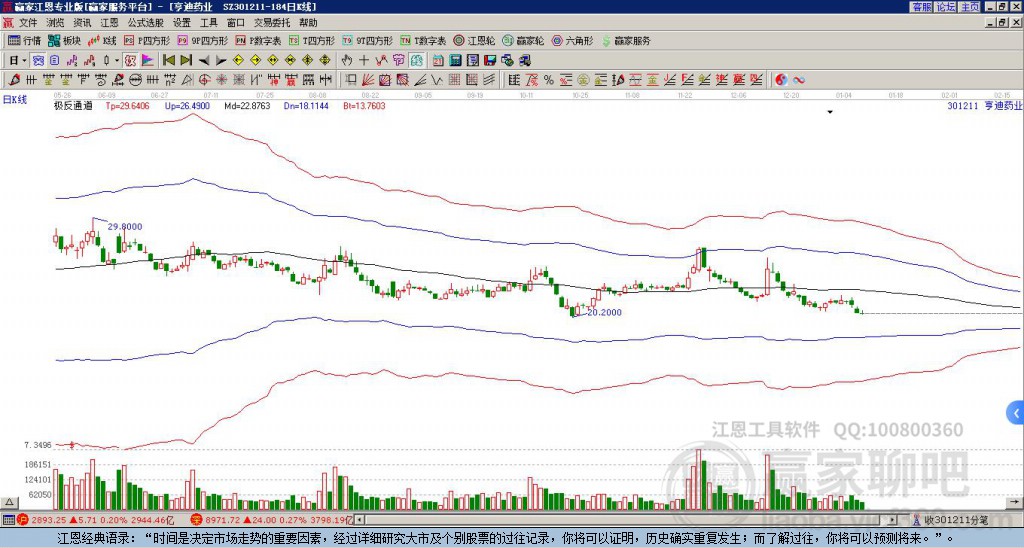Click the yellow diamond left-arrow icon
Image resolution: width=1024 pixels, height=548 pixels.
click(238, 61)
